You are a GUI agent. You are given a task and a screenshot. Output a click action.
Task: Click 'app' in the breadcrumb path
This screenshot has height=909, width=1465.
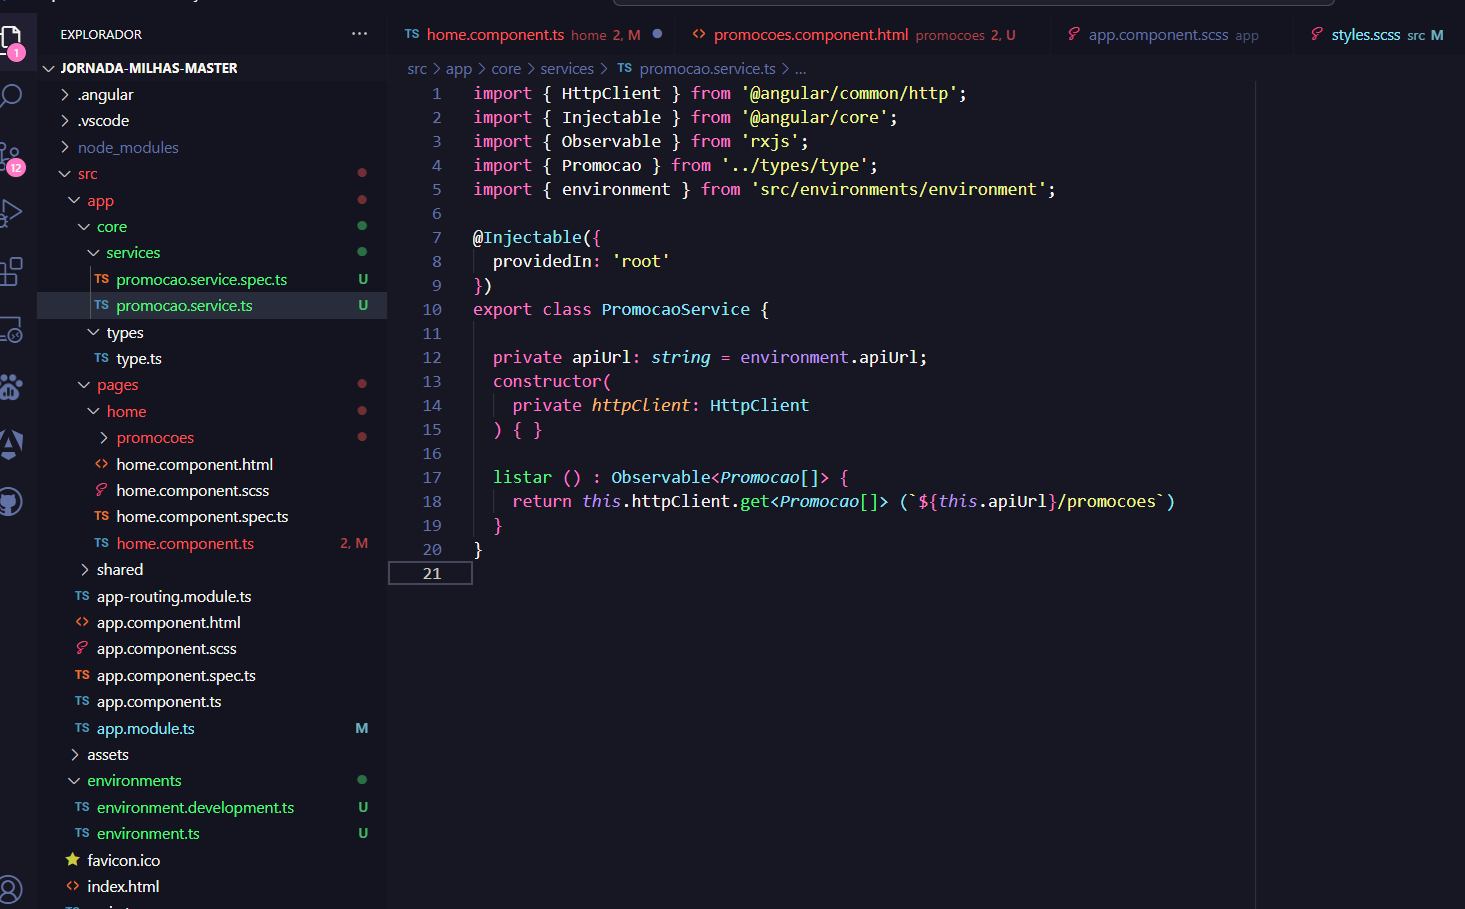pyautogui.click(x=459, y=69)
